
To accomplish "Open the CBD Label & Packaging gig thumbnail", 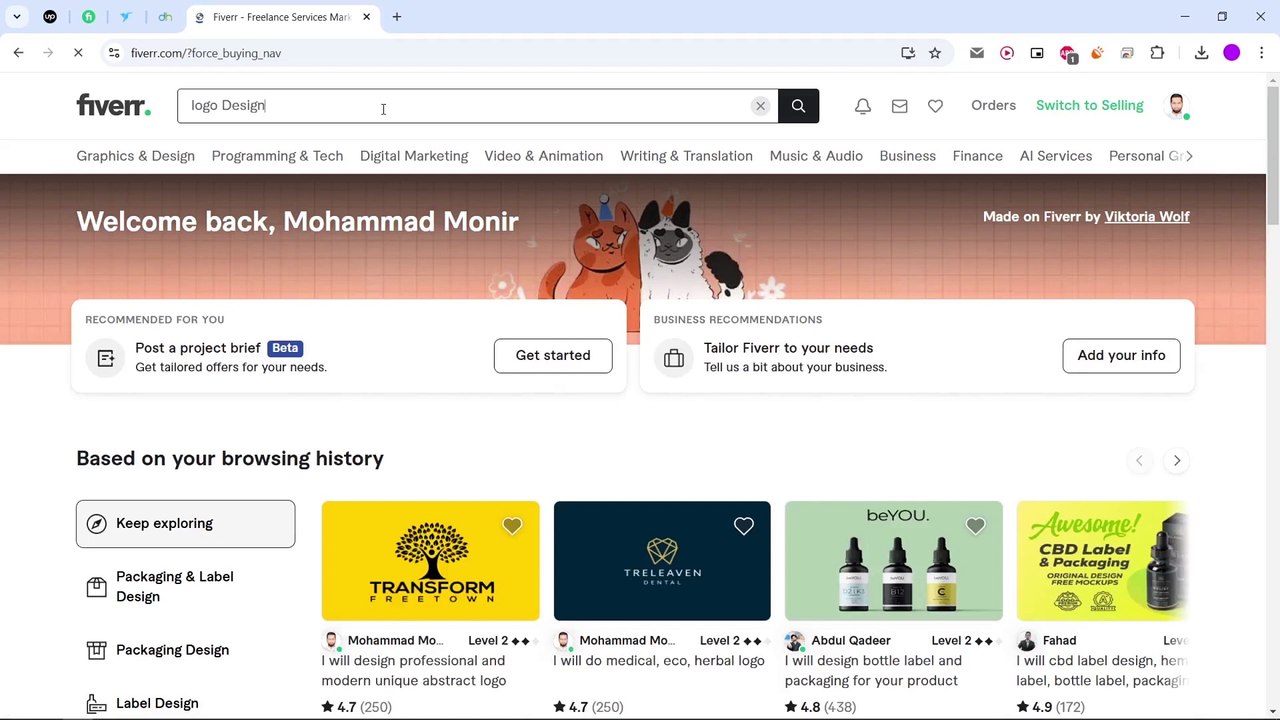I will tap(1102, 561).
